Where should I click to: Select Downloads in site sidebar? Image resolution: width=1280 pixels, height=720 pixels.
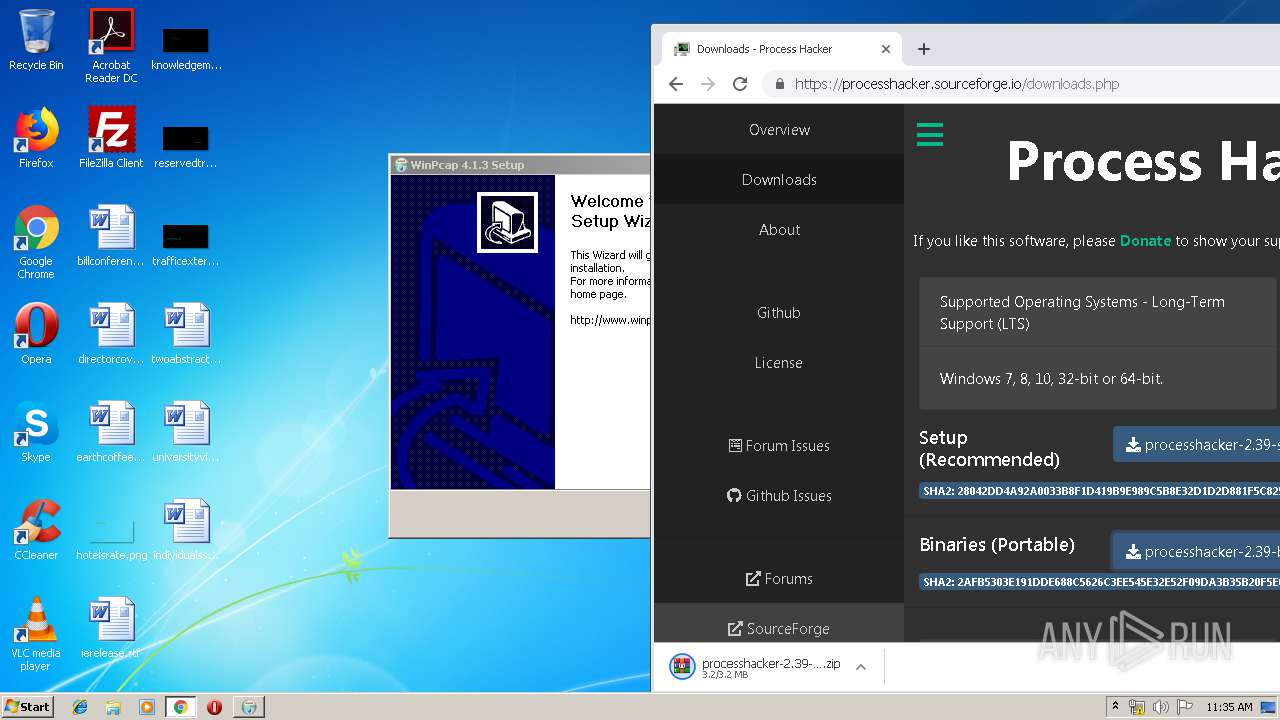click(x=779, y=180)
